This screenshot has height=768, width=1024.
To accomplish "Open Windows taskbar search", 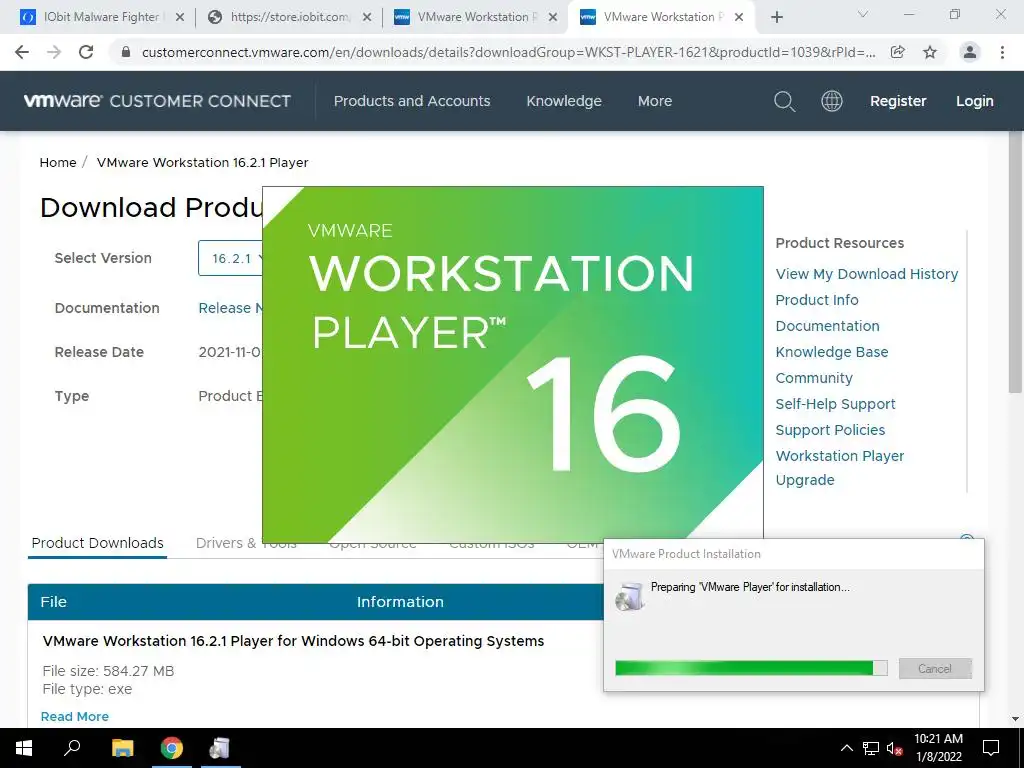I will pos(72,748).
